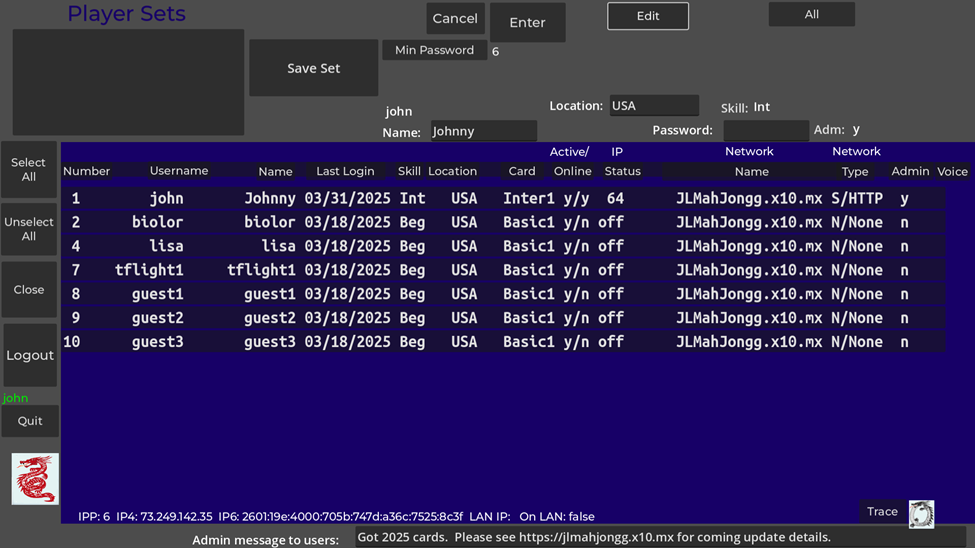Click the Select All button

pos(29,169)
